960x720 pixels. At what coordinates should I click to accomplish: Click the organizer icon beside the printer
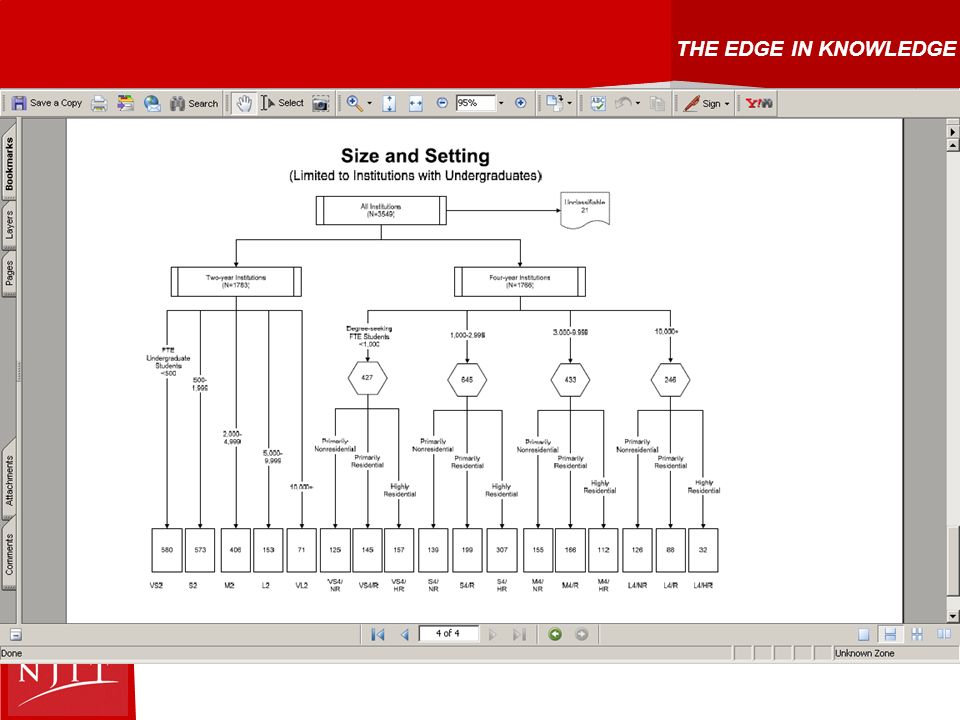coord(126,103)
